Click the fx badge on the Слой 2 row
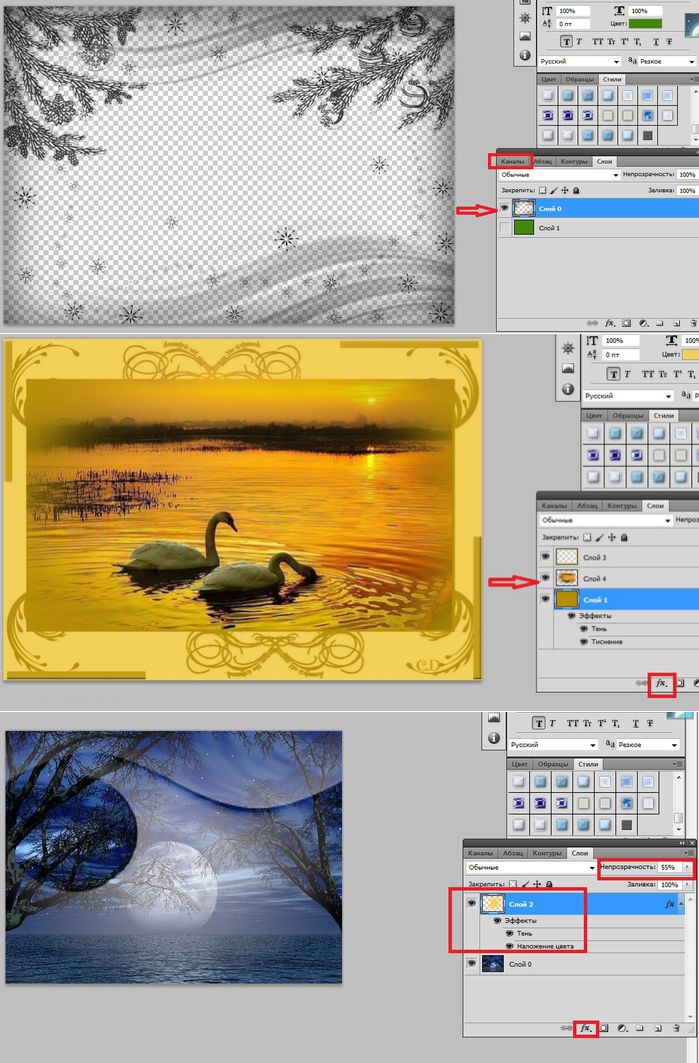The image size is (699, 1063). pyautogui.click(x=669, y=904)
